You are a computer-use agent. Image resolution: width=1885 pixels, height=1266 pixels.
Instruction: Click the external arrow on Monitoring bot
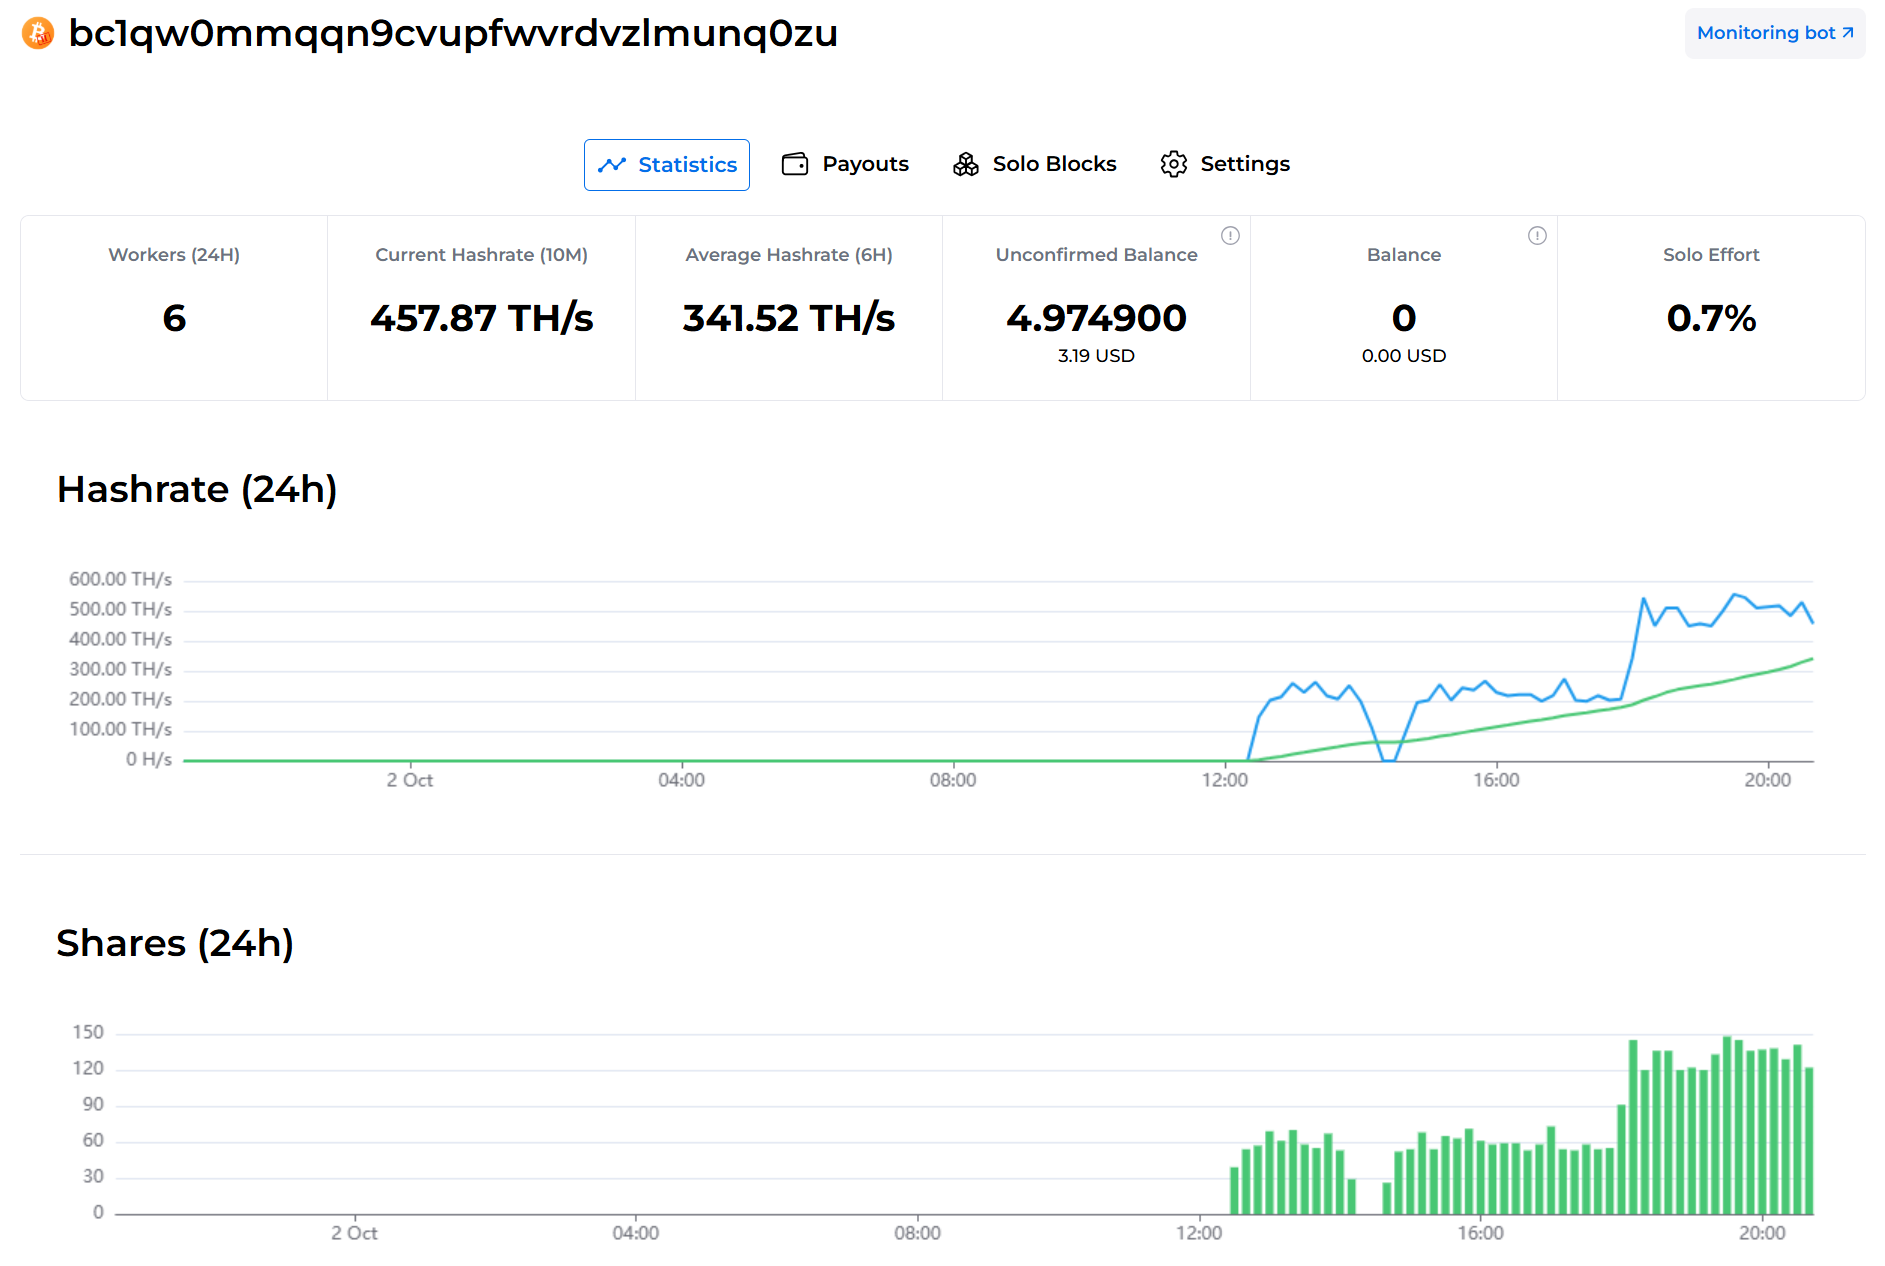pos(1848,33)
